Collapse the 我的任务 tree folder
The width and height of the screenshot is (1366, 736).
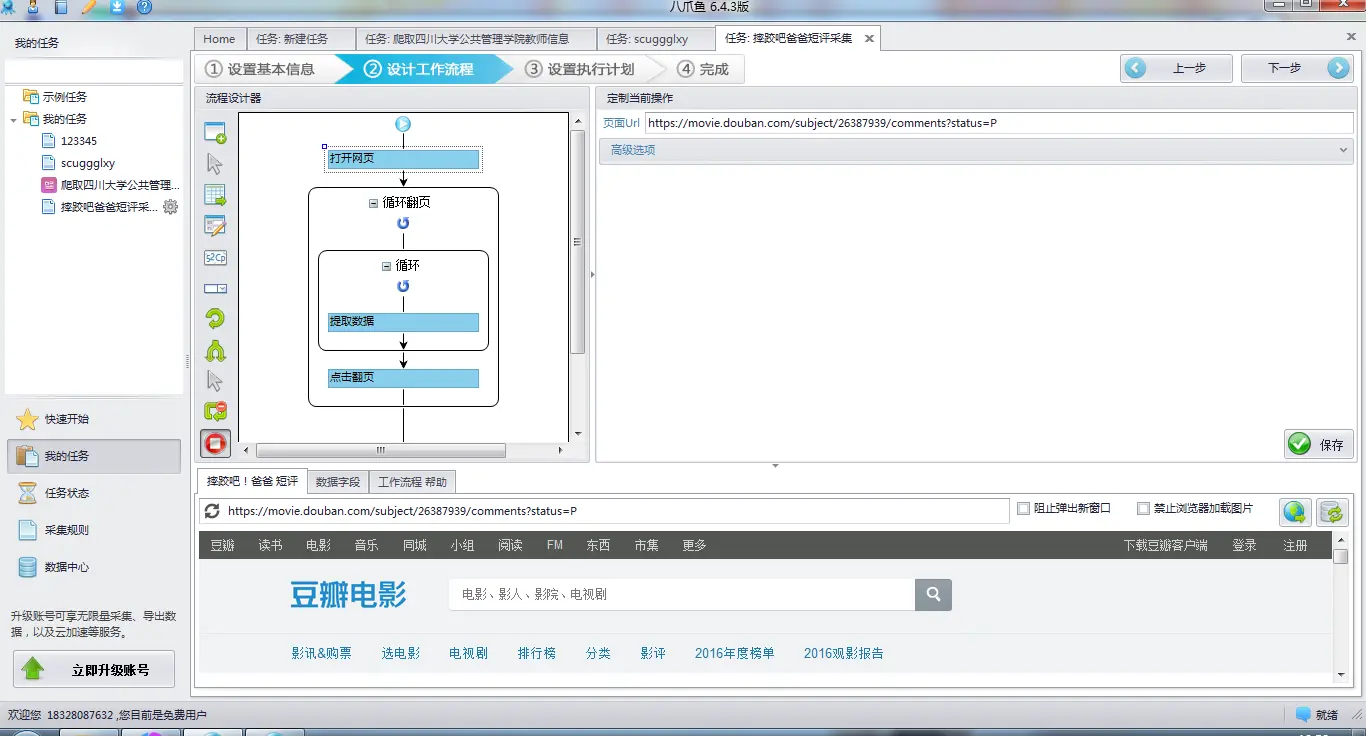coord(13,119)
